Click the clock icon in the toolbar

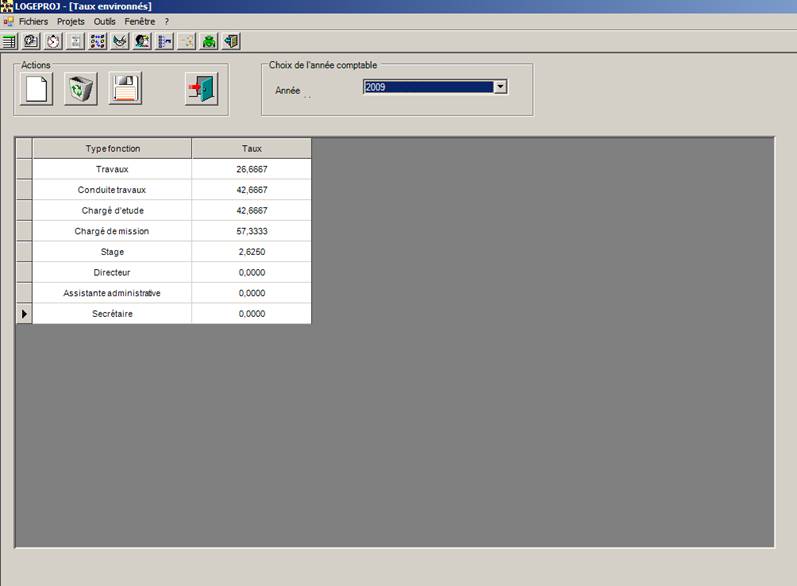coord(53,41)
